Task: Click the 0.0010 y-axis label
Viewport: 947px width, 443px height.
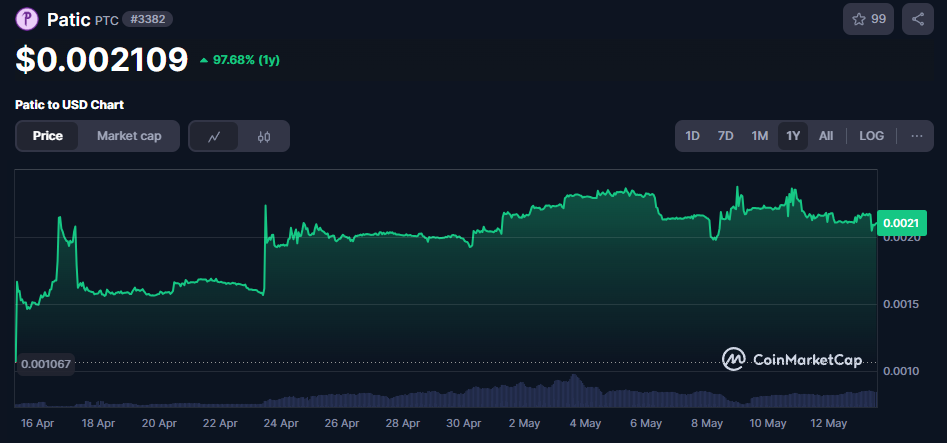Action: click(x=901, y=370)
